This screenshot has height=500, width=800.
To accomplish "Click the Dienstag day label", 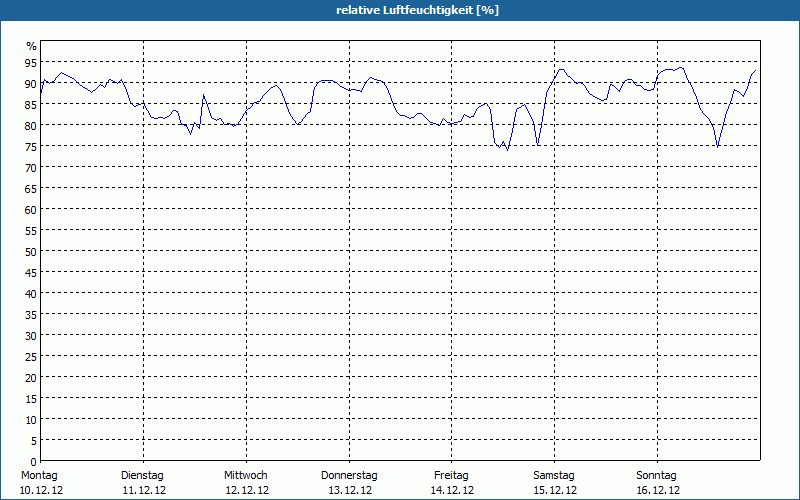I will pyautogui.click(x=142, y=475).
